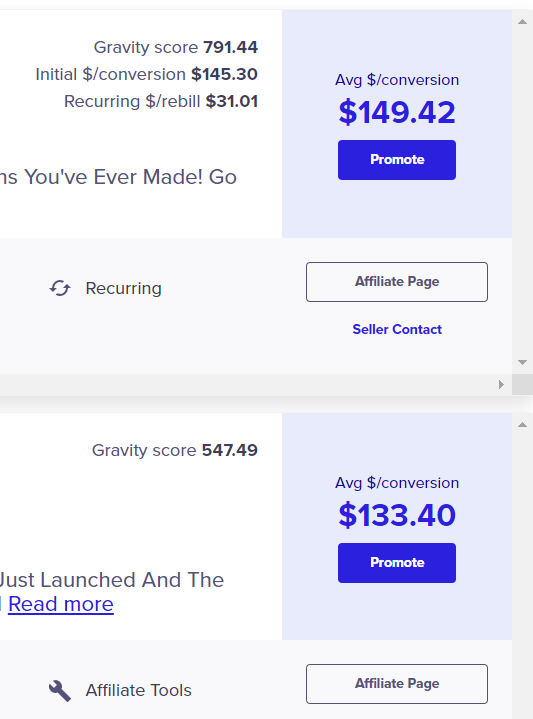Click the first card's scroll down arrow
533x719 pixels.
pos(522,362)
